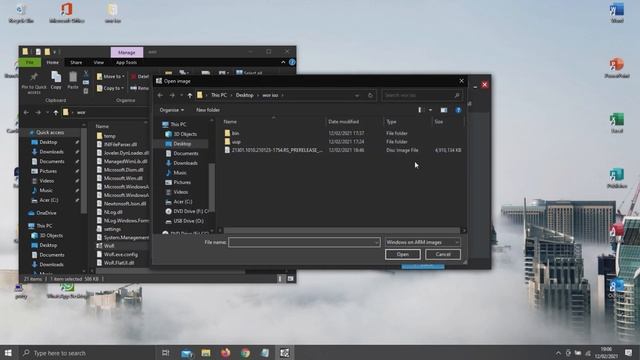Click the Manage contextual tab in Explorer

pyautogui.click(x=127, y=52)
